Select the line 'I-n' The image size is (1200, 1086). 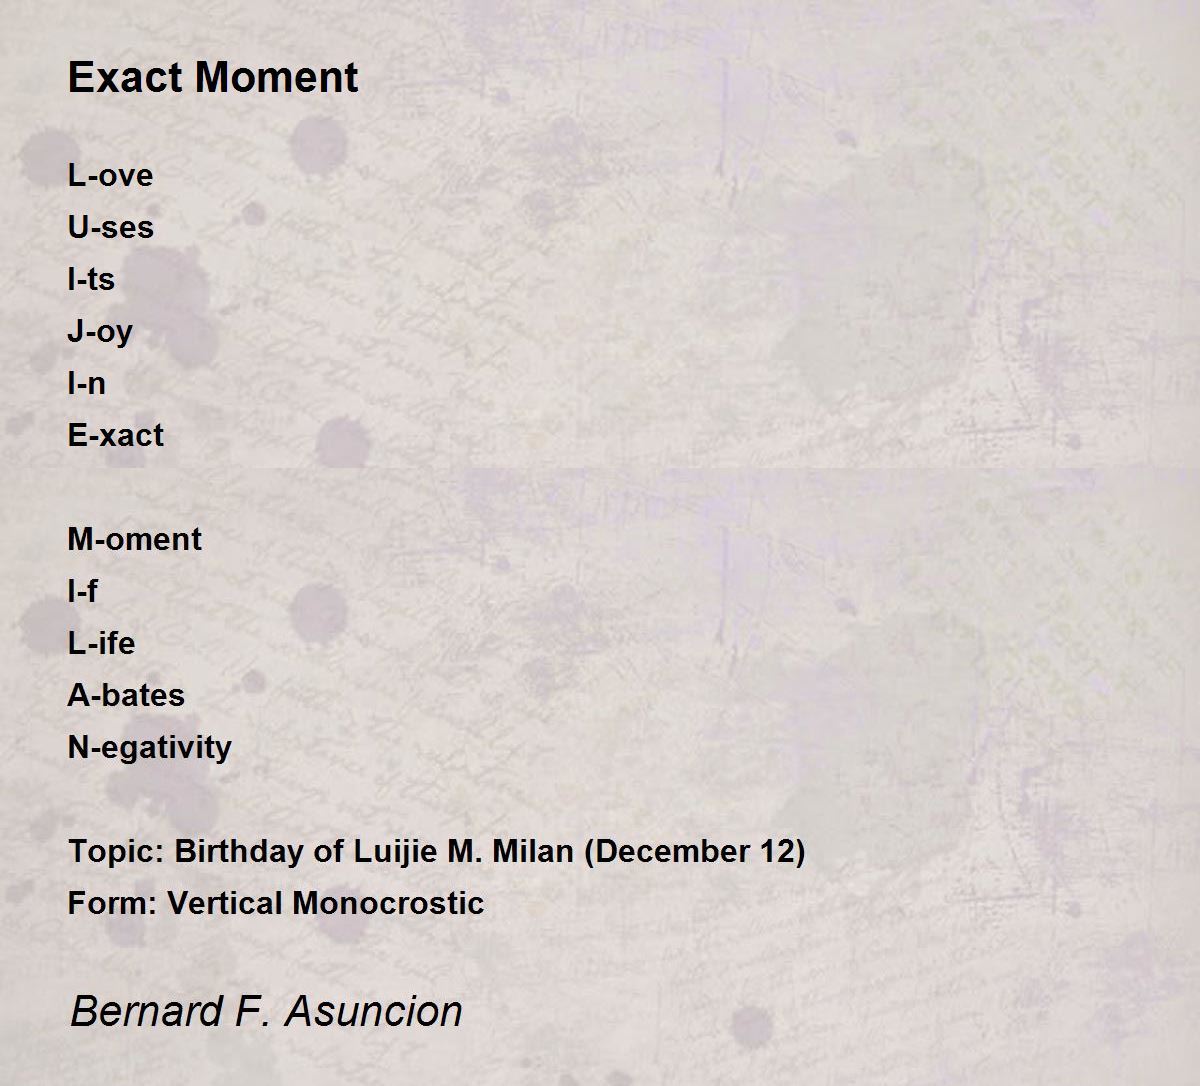pos(86,383)
